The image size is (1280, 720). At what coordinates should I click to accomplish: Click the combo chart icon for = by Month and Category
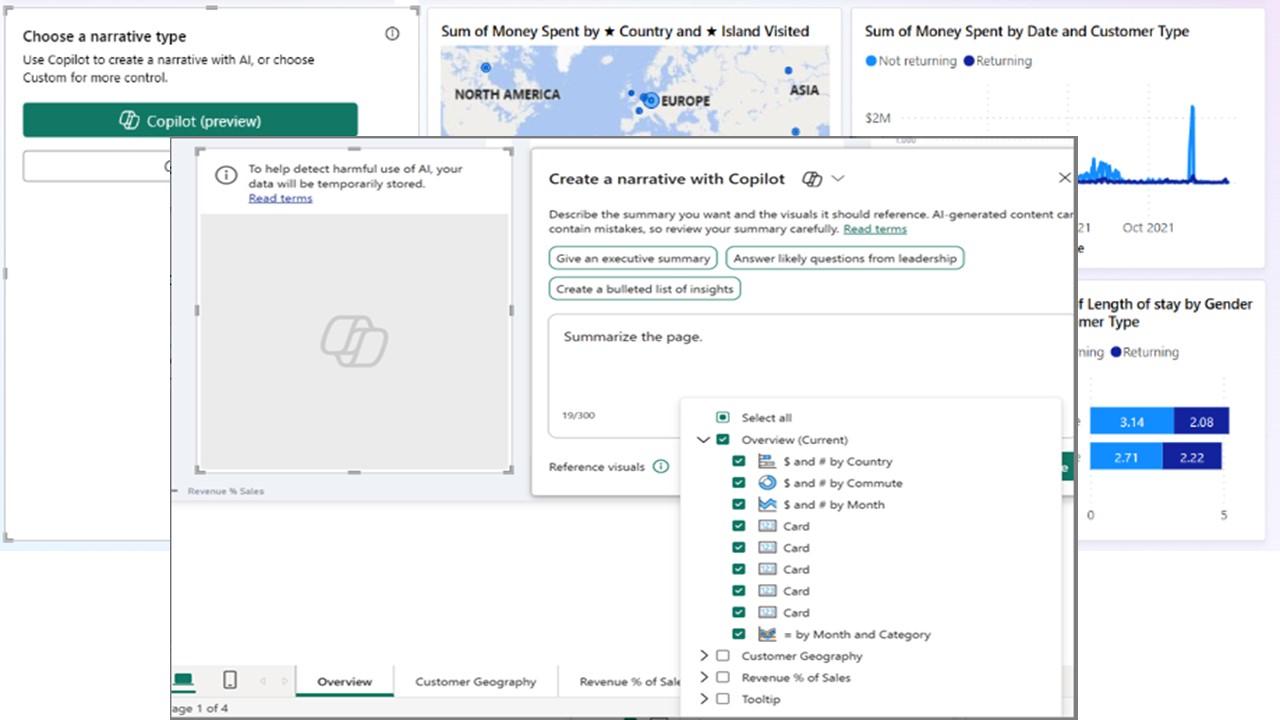coord(767,635)
